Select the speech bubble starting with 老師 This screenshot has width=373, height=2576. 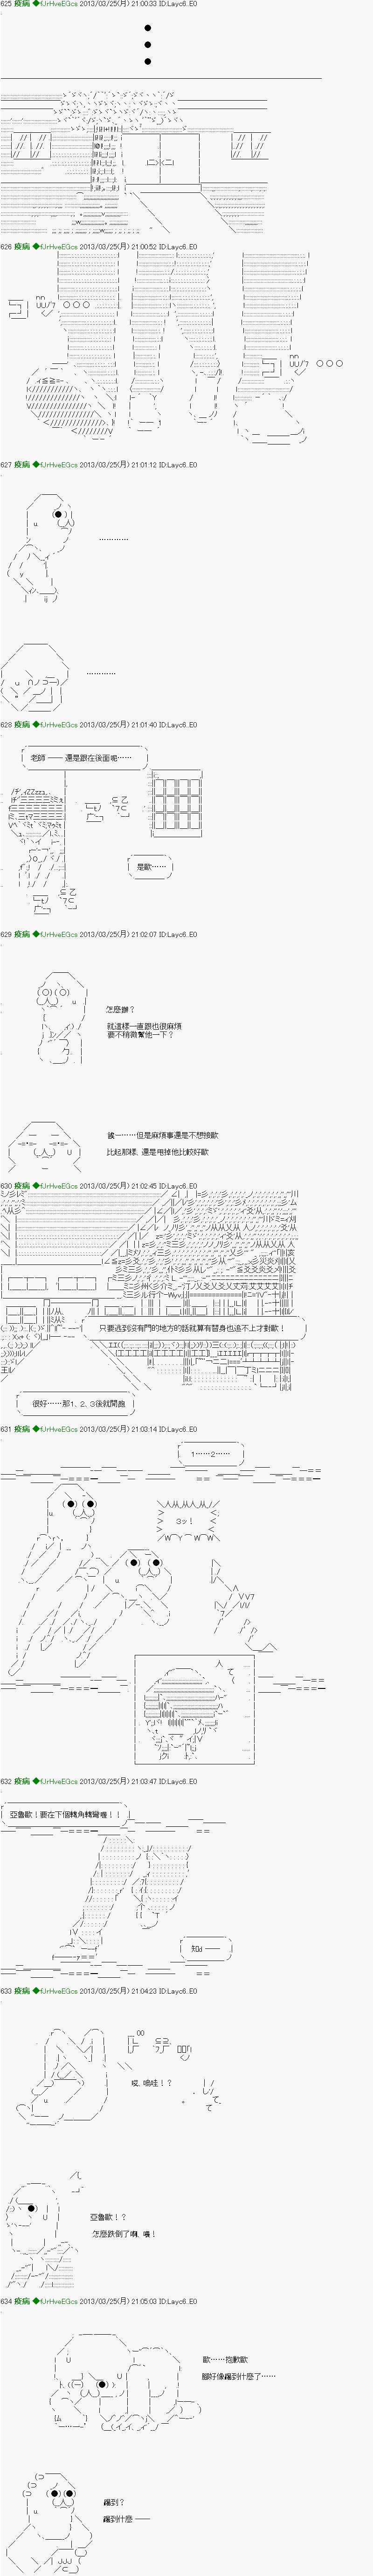(x=83, y=759)
